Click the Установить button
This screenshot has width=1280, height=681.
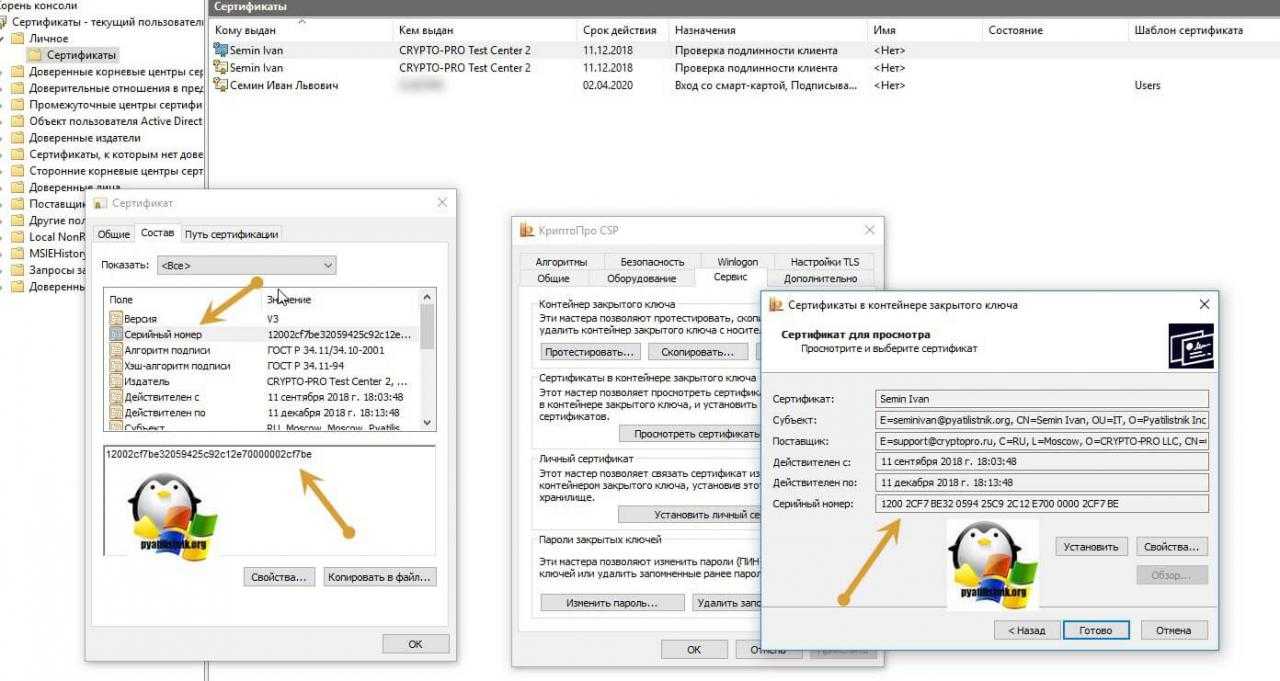pyautogui.click(x=1091, y=547)
